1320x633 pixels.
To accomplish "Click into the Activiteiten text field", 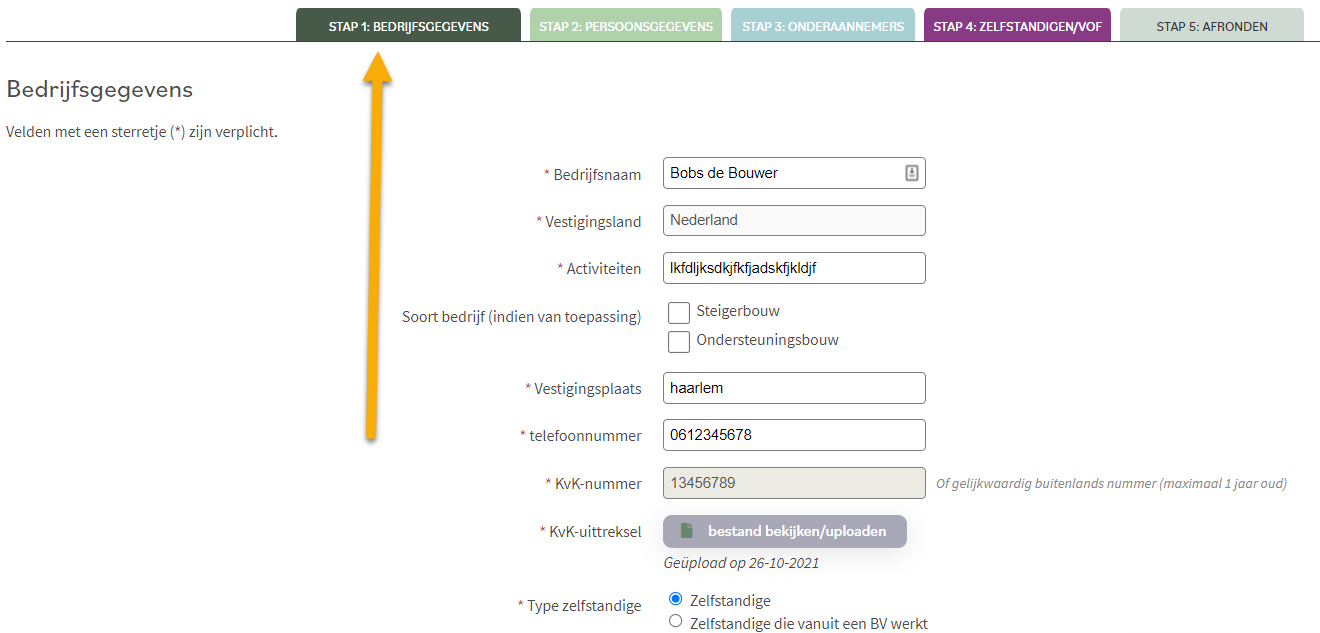I will coord(794,268).
